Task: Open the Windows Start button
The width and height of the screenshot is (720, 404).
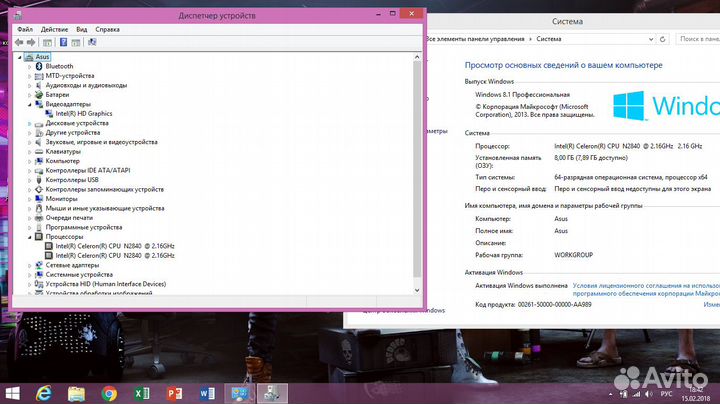Action: 12,393
